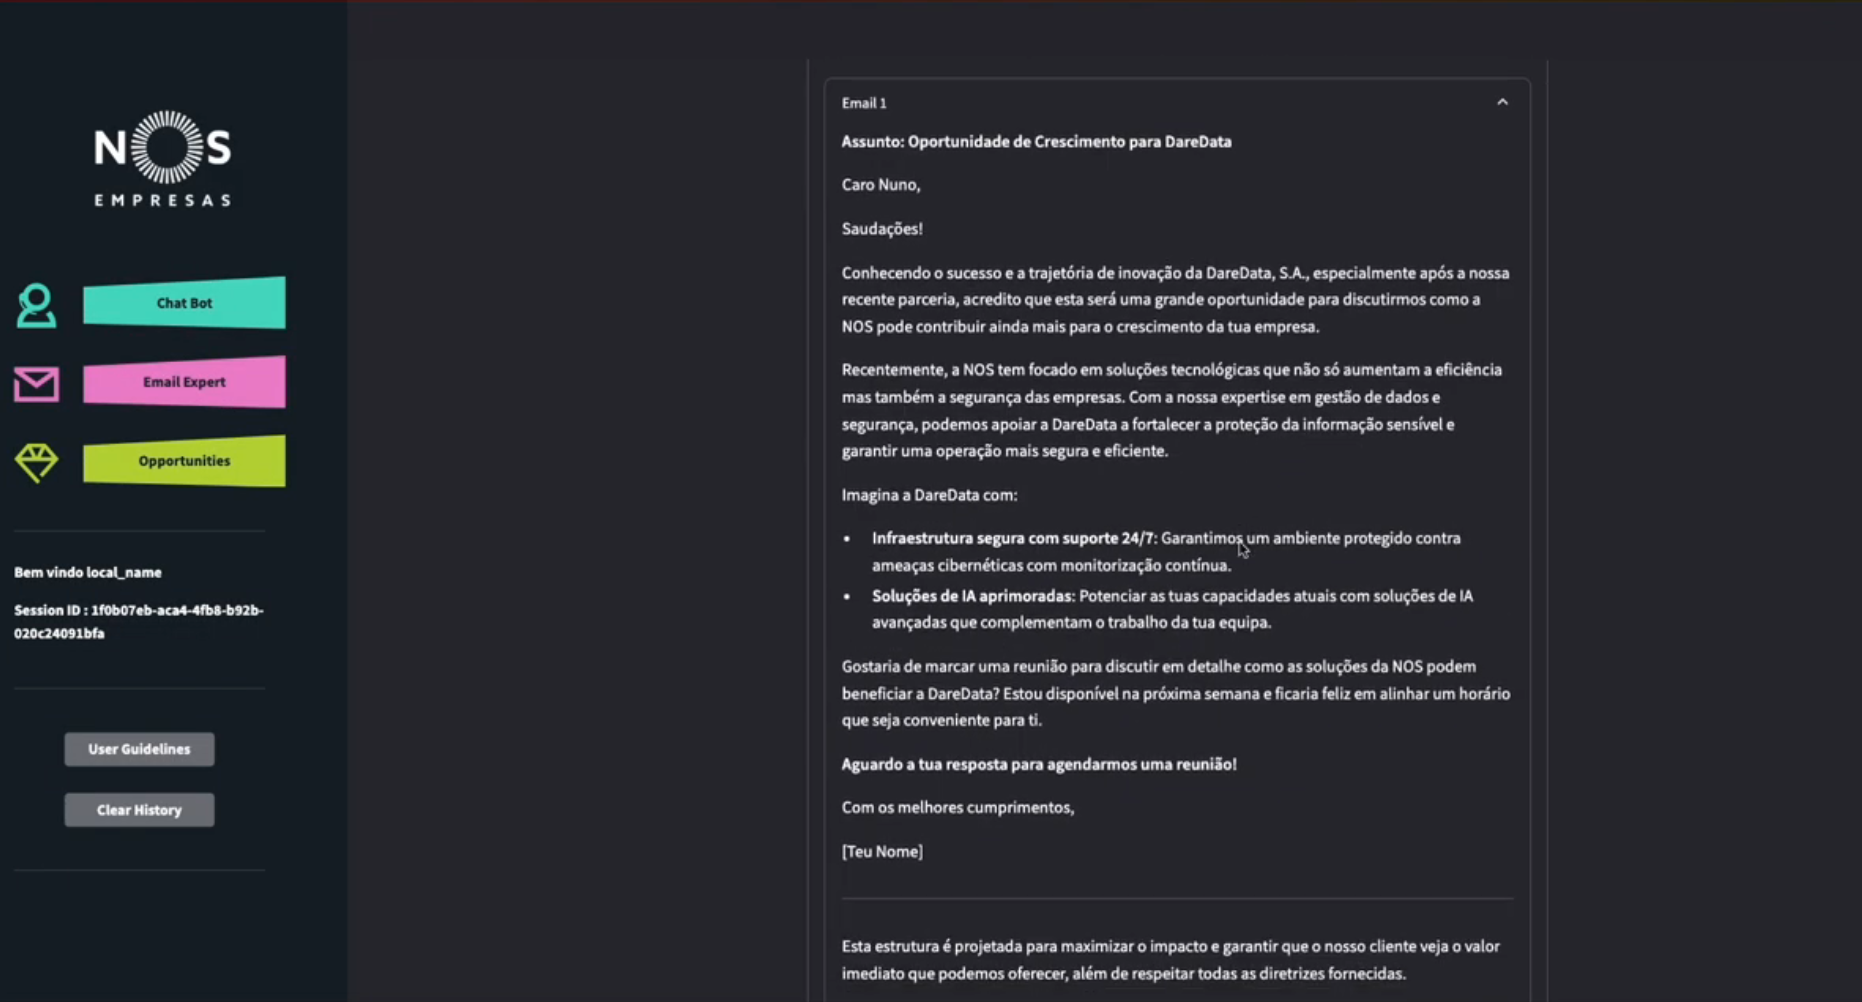Click the Aguardo a tua resposta bold line
1862x1002 pixels.
(1039, 764)
